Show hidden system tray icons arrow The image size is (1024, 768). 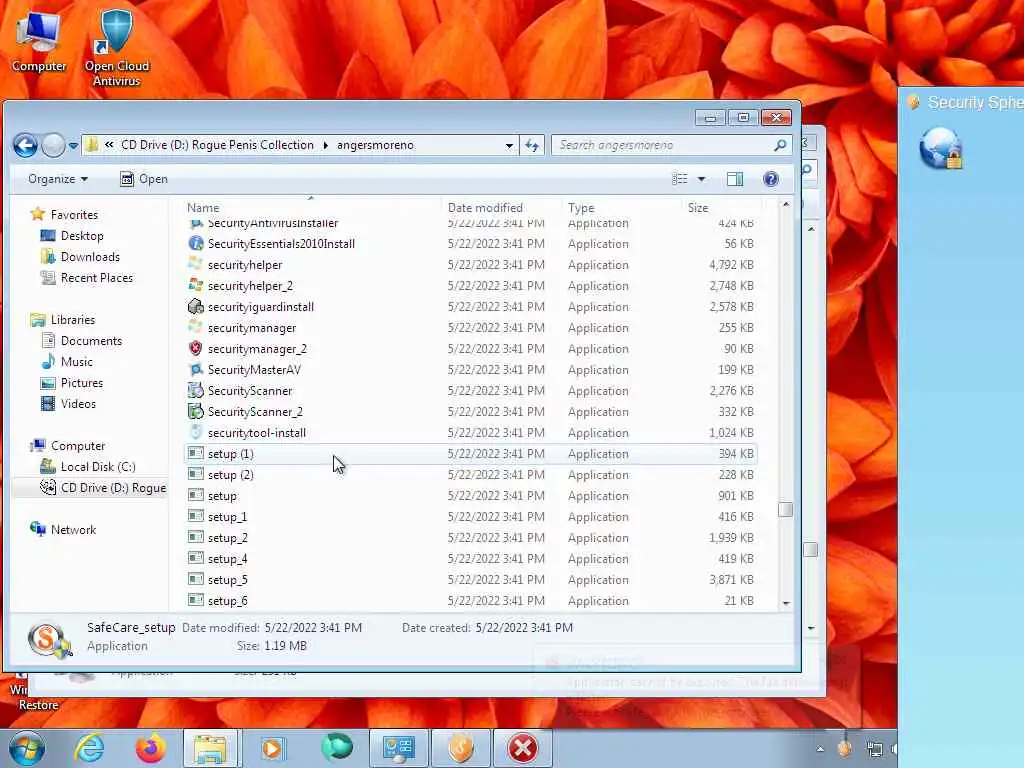coord(820,749)
